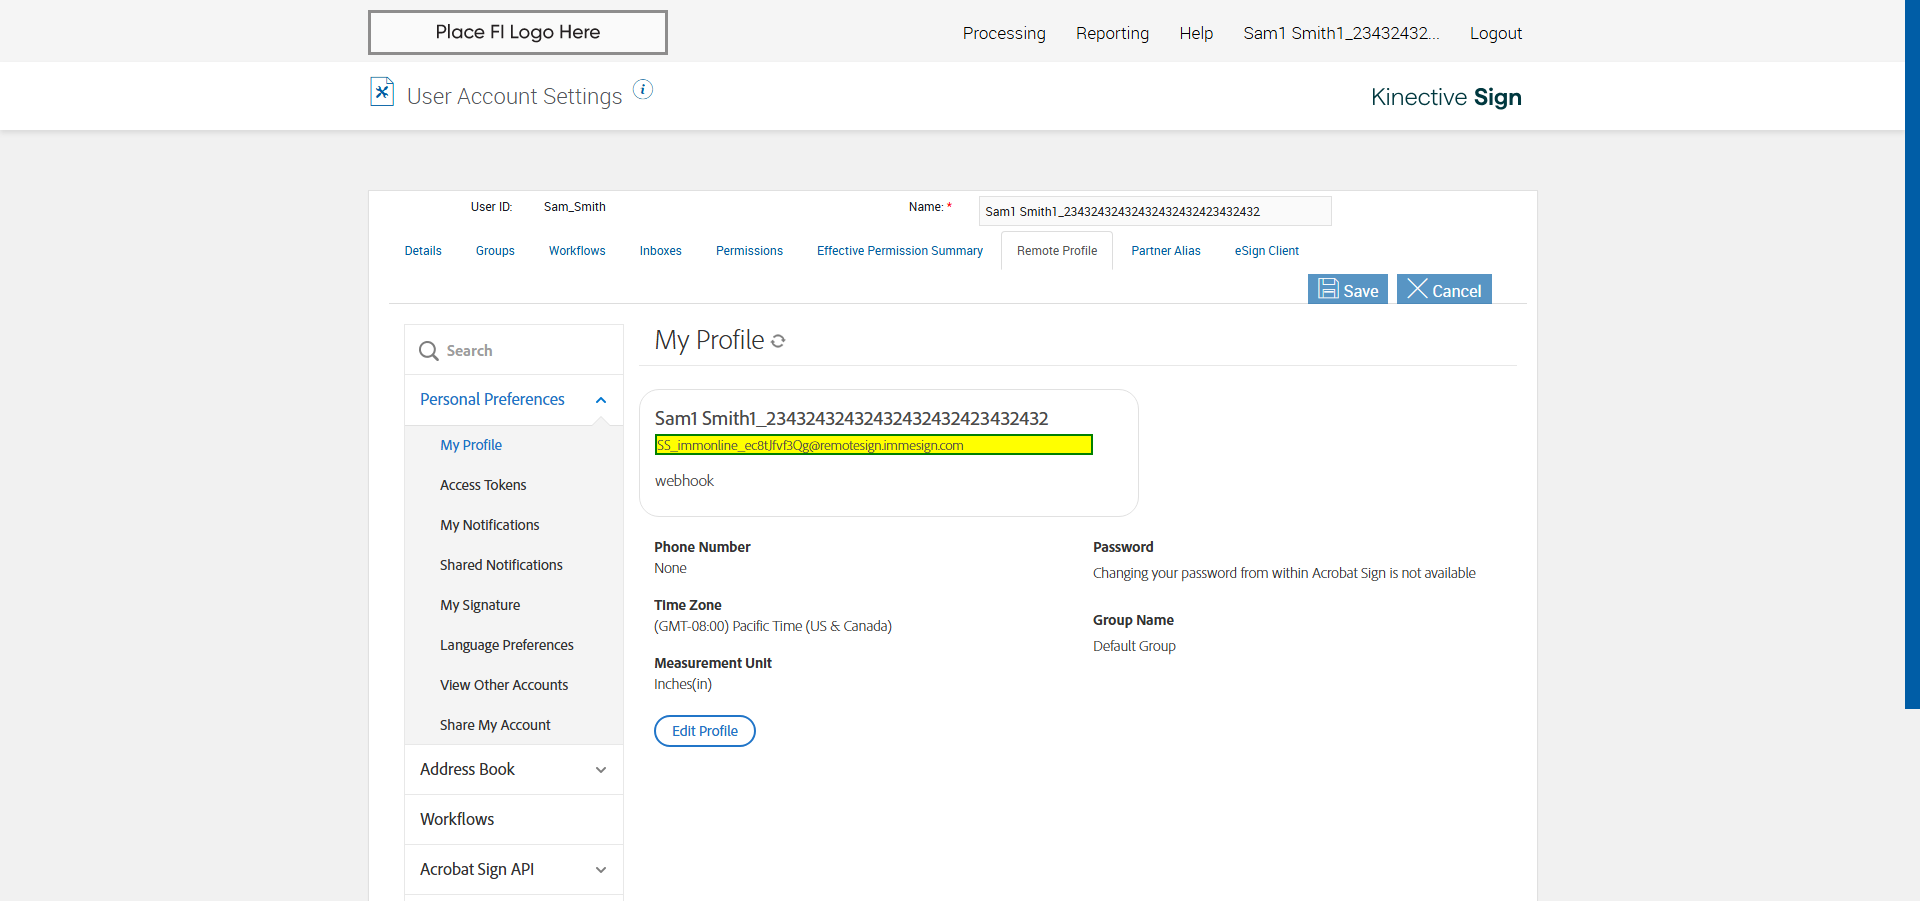Image resolution: width=1920 pixels, height=901 pixels.
Task: Click the Edit Profile button
Action: pos(705,731)
